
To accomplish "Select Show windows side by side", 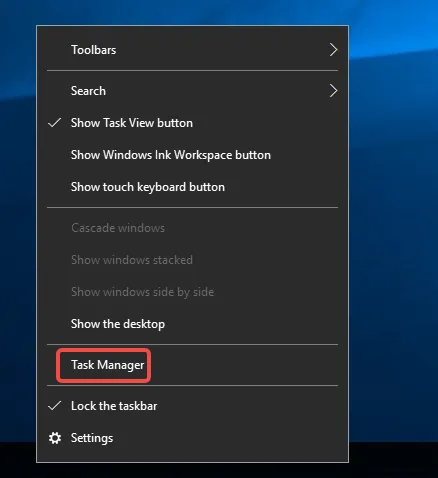I will [x=192, y=292].
